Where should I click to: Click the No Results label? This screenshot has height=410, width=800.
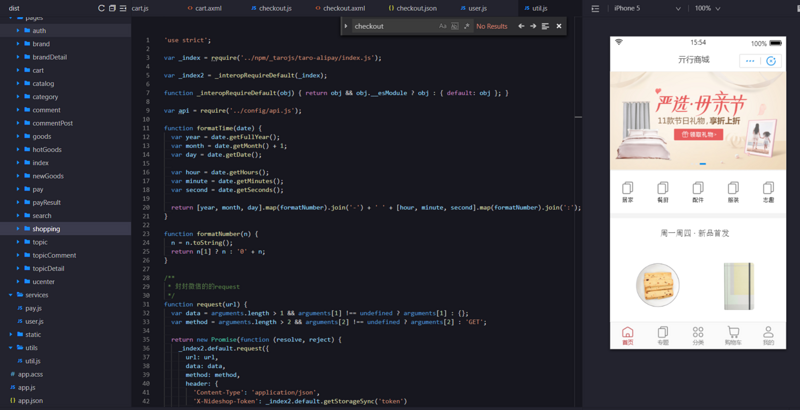(x=492, y=26)
